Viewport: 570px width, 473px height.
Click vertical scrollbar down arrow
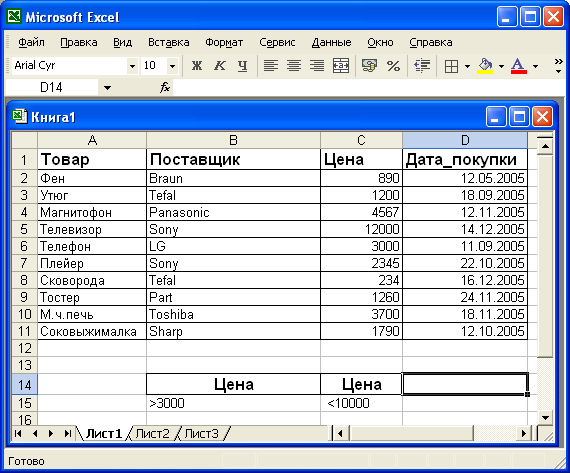click(545, 418)
